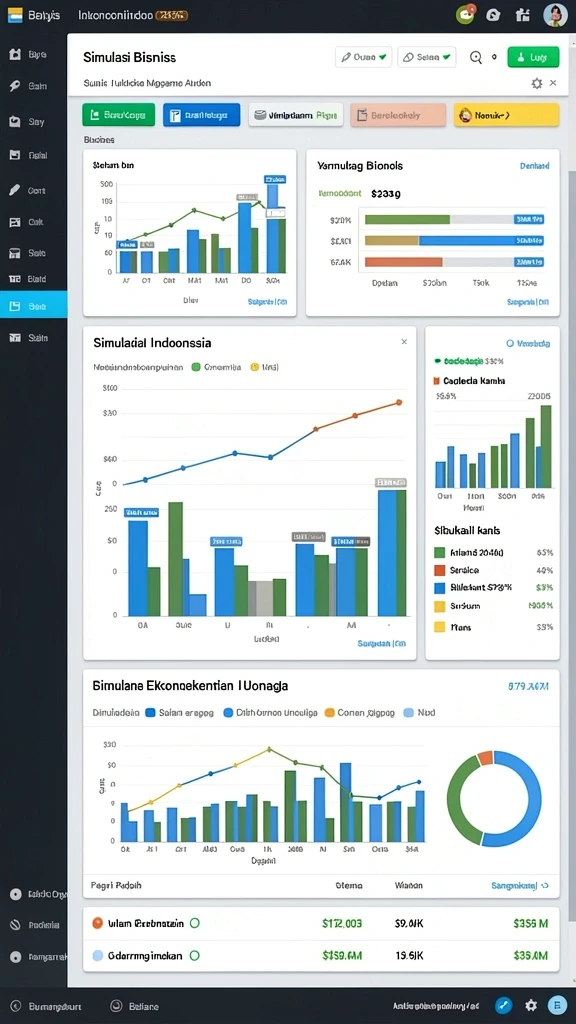This screenshot has width=576, height=1024.
Task: Close the Simuladal Indoonssia chart panel
Action: pos(404,342)
